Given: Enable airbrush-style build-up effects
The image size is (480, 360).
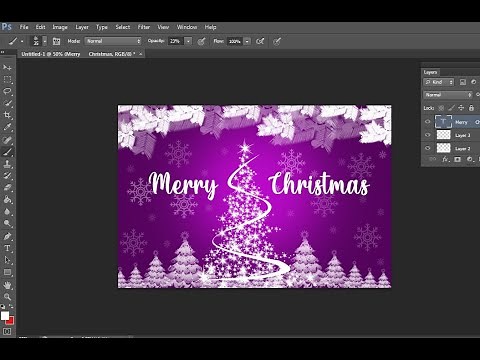Looking at the screenshot, I should [260, 41].
